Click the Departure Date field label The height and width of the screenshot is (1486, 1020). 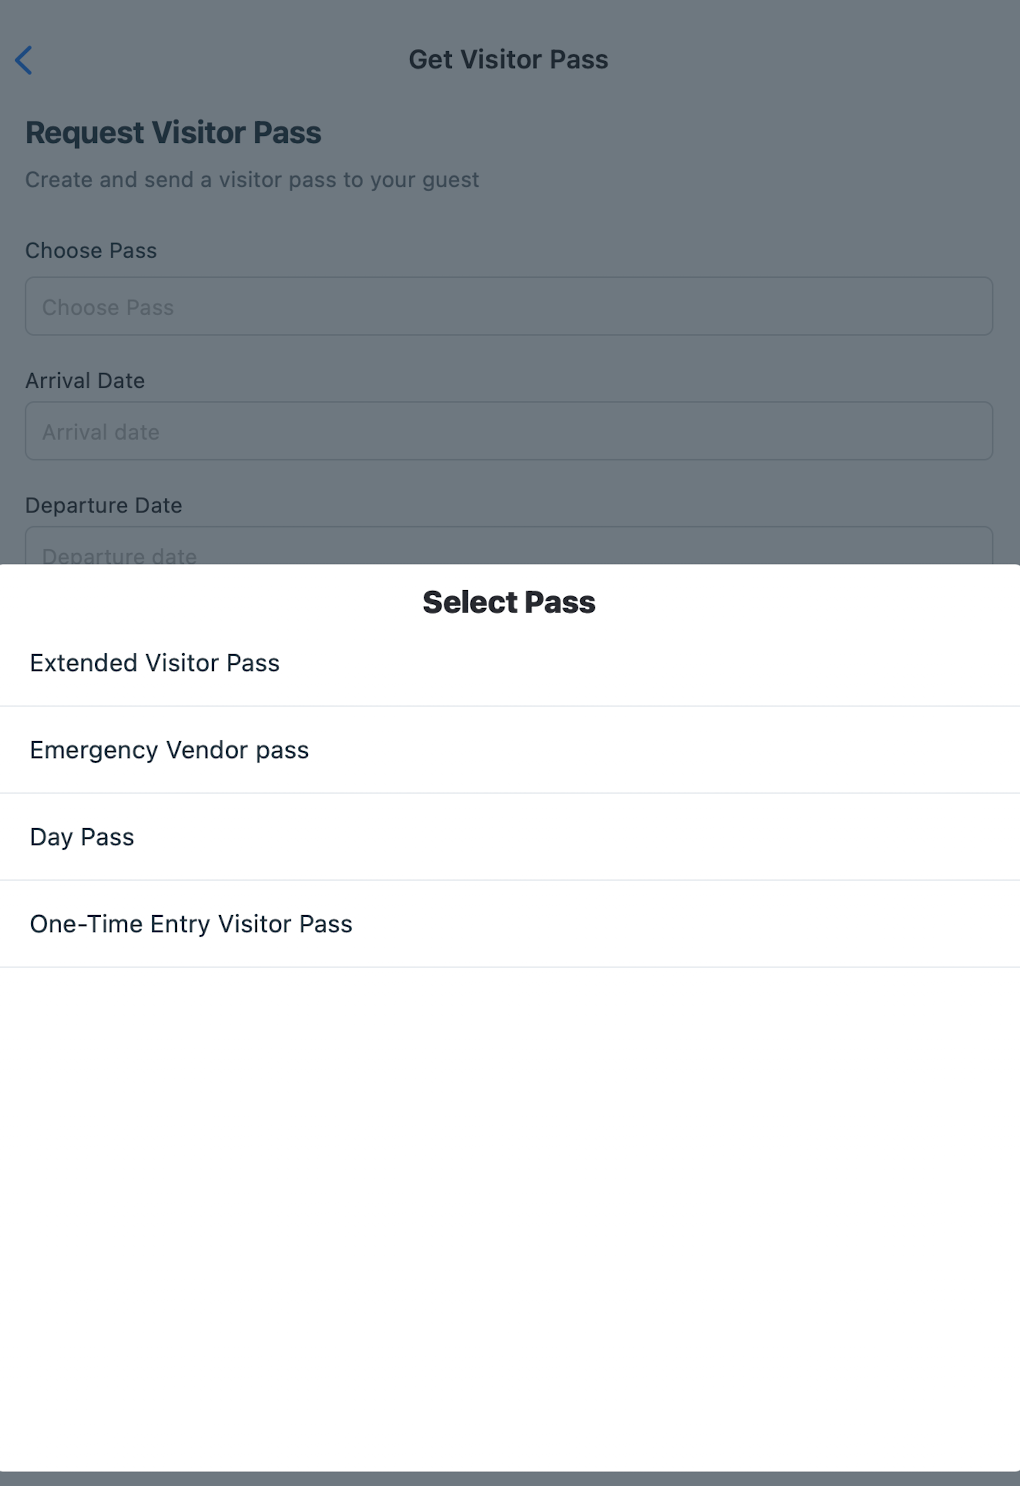104,506
